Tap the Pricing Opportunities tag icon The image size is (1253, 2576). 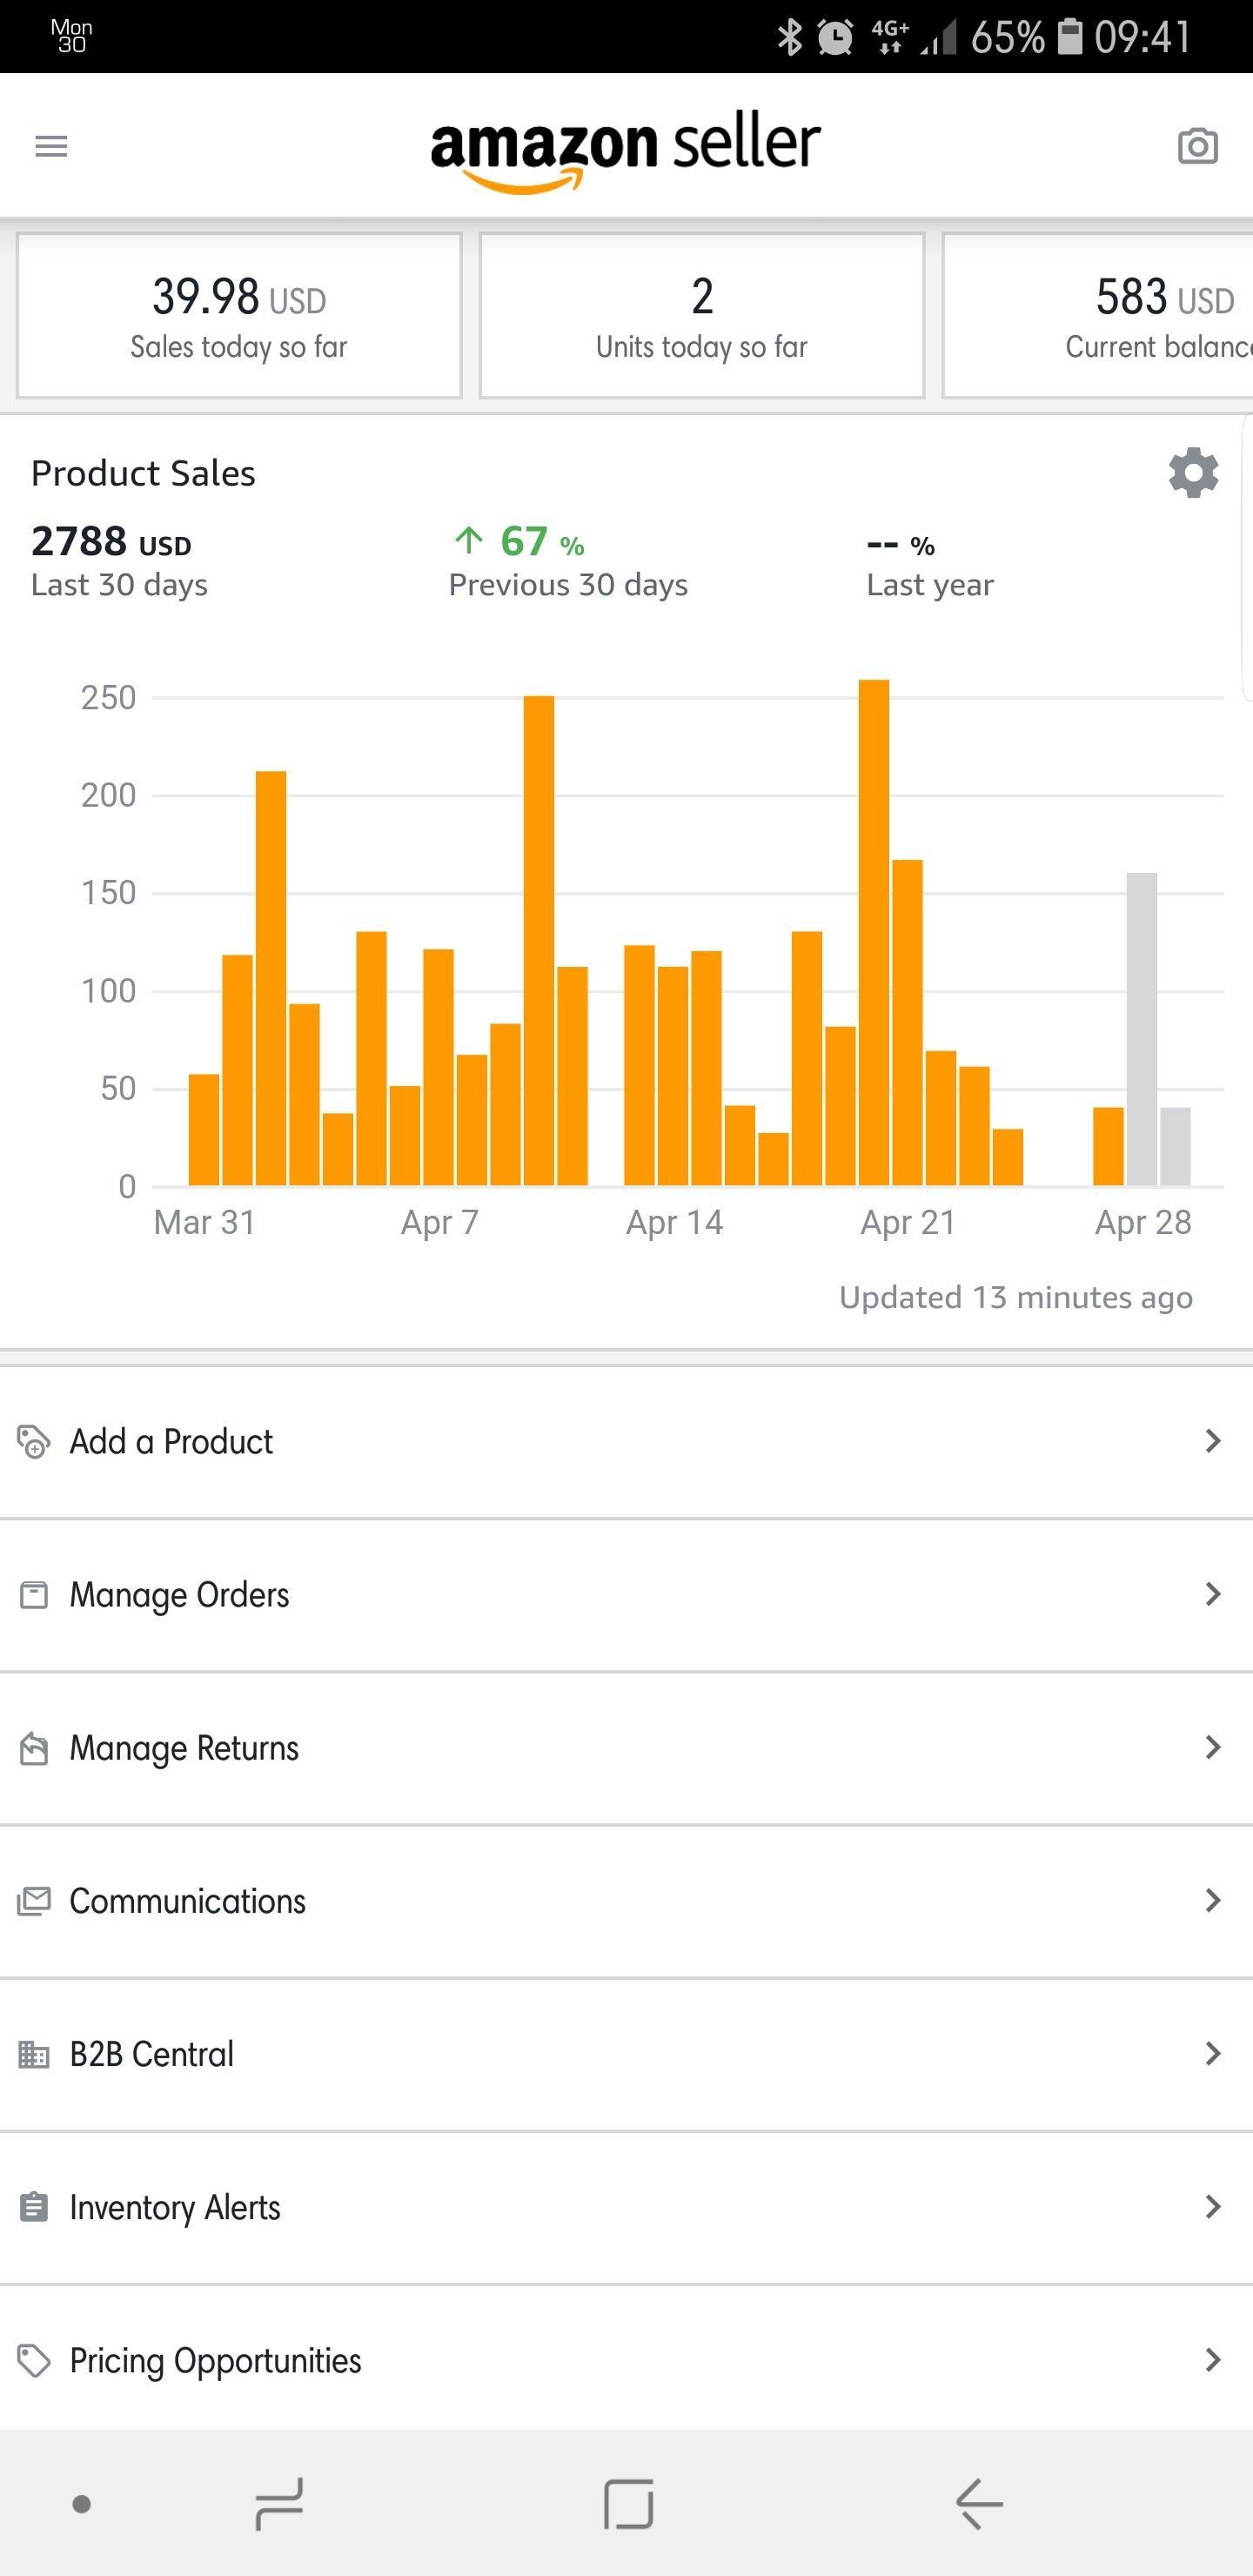(x=34, y=2360)
